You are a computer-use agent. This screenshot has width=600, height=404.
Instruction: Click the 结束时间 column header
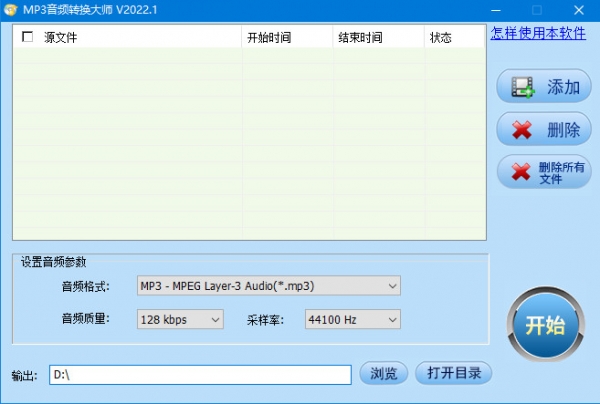[x=378, y=37]
